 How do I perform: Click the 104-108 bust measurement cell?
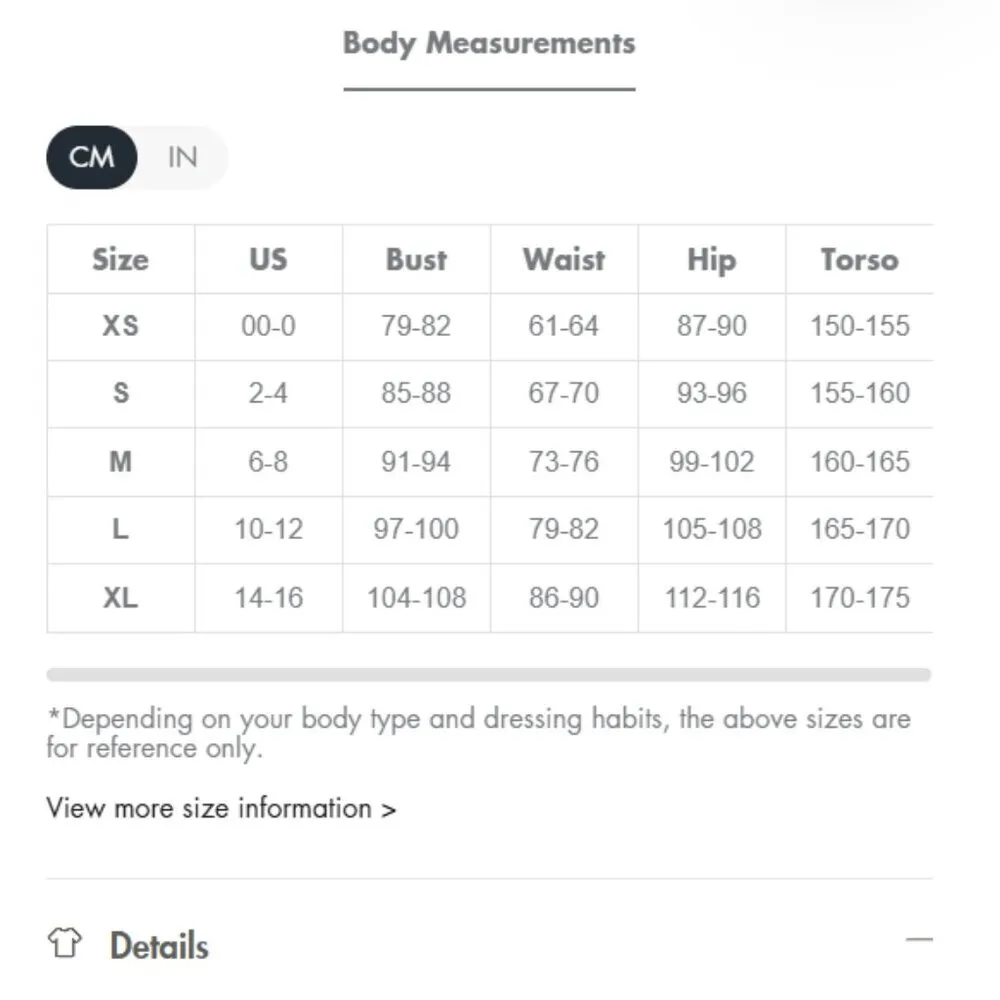(416, 598)
